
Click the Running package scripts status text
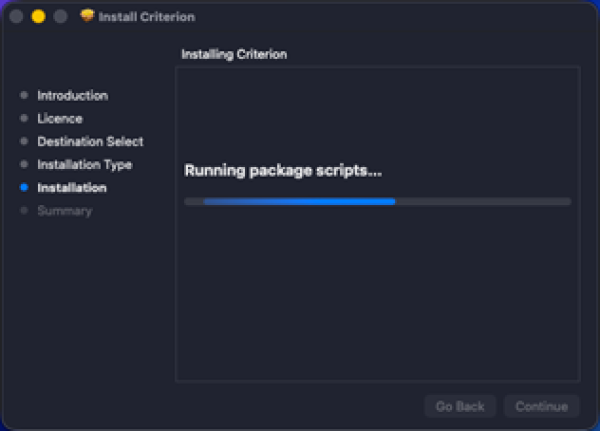tap(283, 171)
